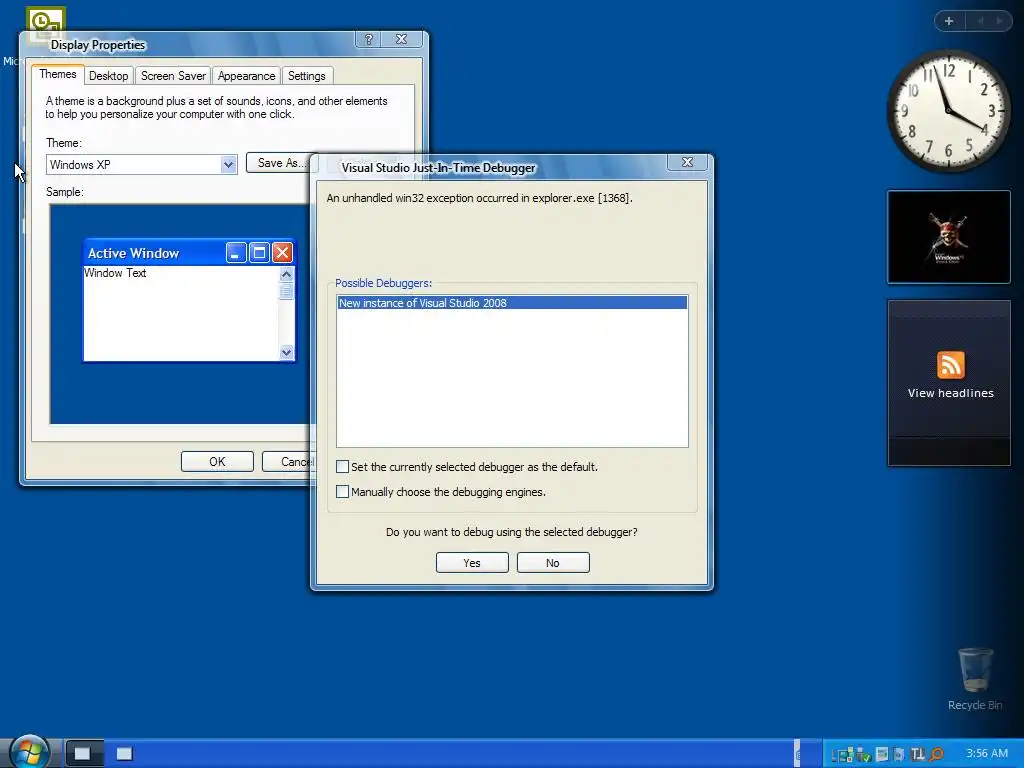
Task: Click the Active Window sample preview
Action: tap(189, 300)
